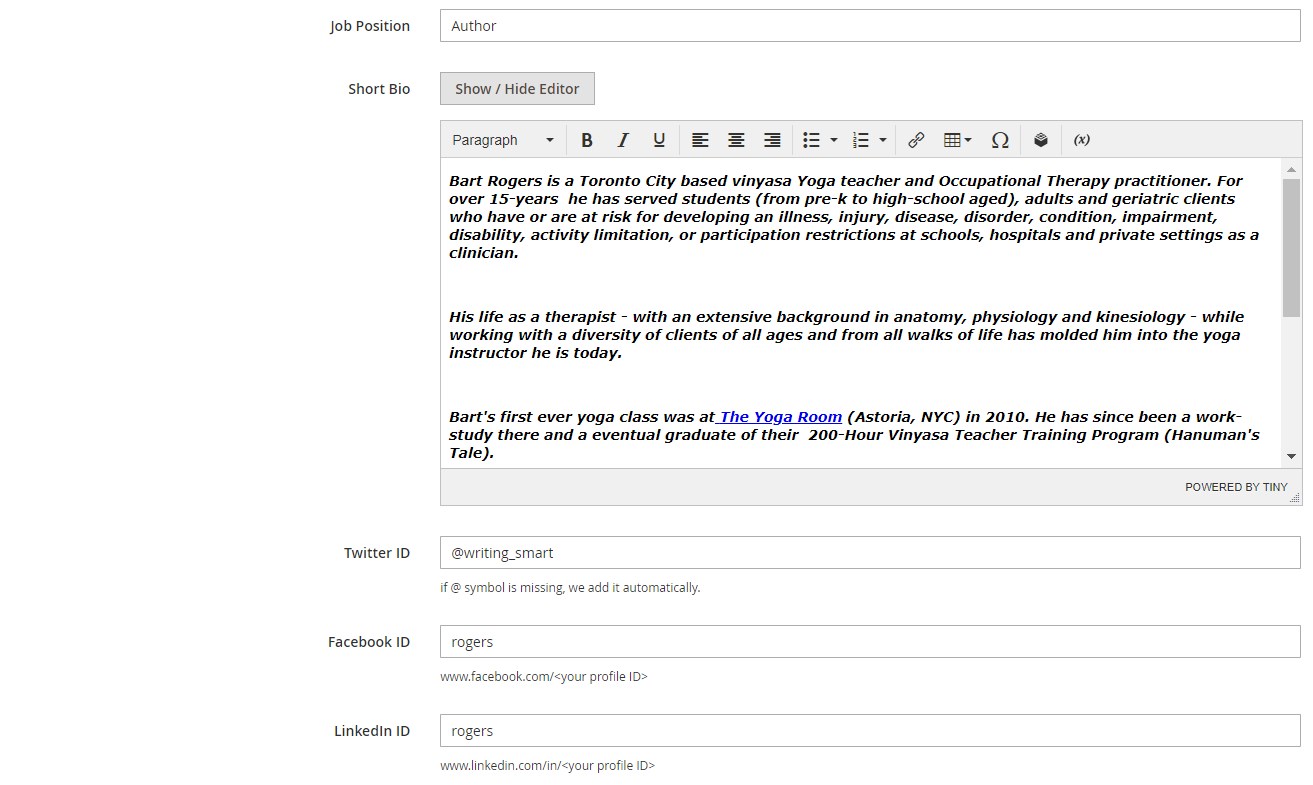Click the editor scrollbar down arrow
The image size is (1313, 785).
(1291, 456)
